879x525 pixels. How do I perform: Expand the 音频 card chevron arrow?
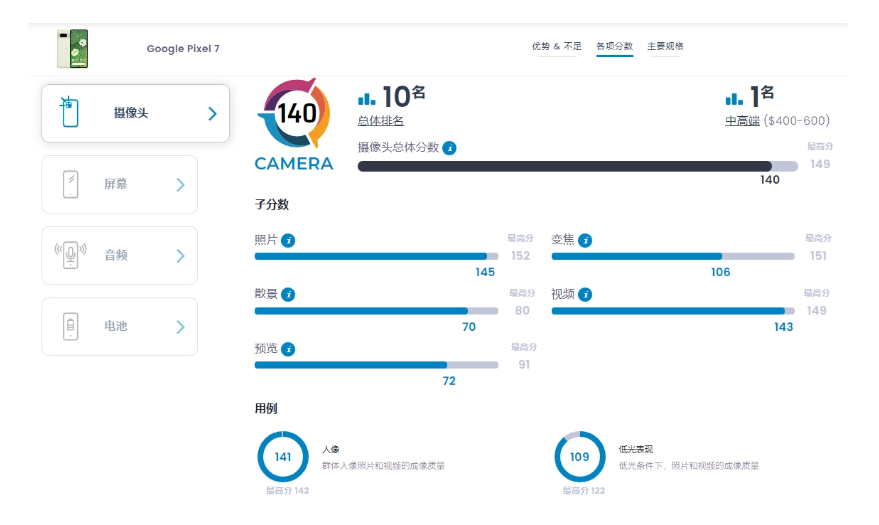pos(181,256)
